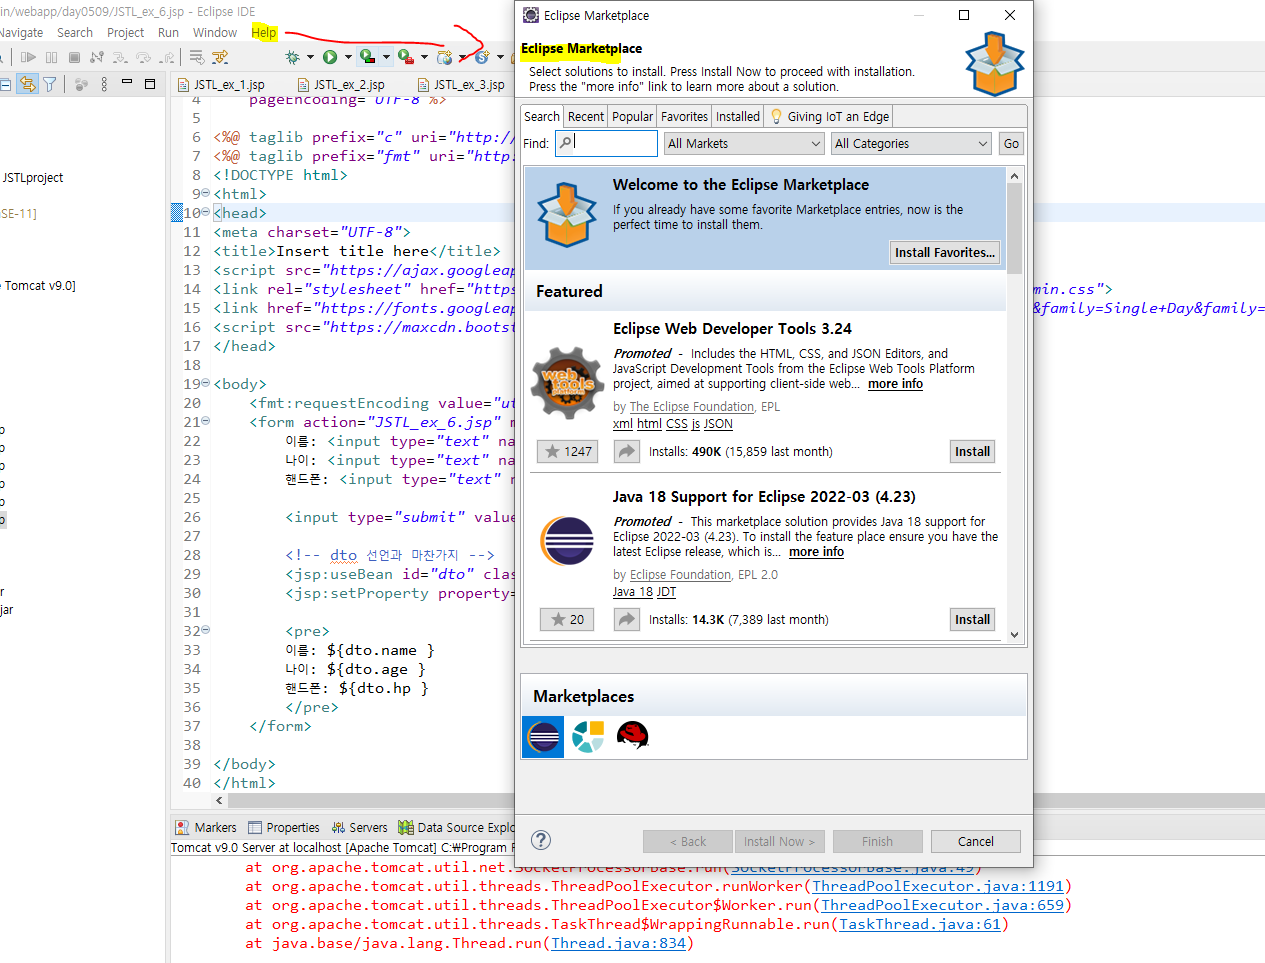This screenshot has width=1265, height=963.
Task: Click share arrow for Java 18 Support
Action: coord(626,620)
